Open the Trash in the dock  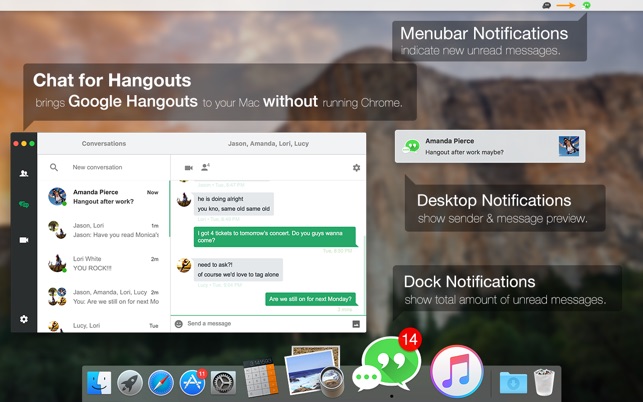544,382
